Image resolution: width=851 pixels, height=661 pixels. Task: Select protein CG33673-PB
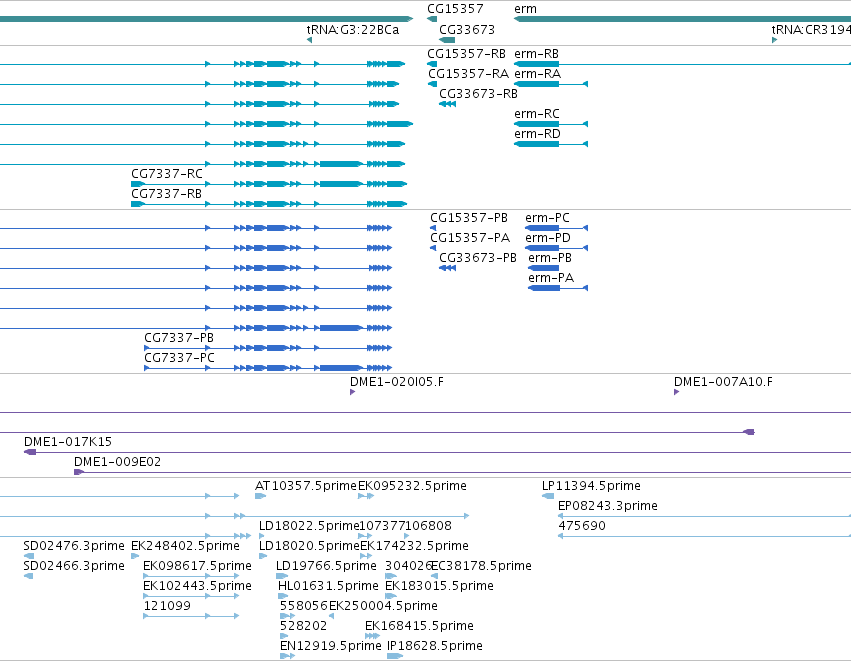tap(478, 258)
